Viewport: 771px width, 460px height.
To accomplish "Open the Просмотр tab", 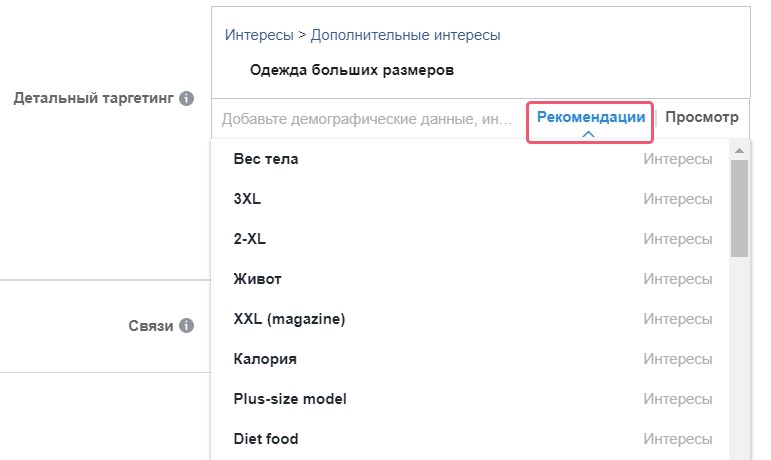I will pyautogui.click(x=702, y=117).
